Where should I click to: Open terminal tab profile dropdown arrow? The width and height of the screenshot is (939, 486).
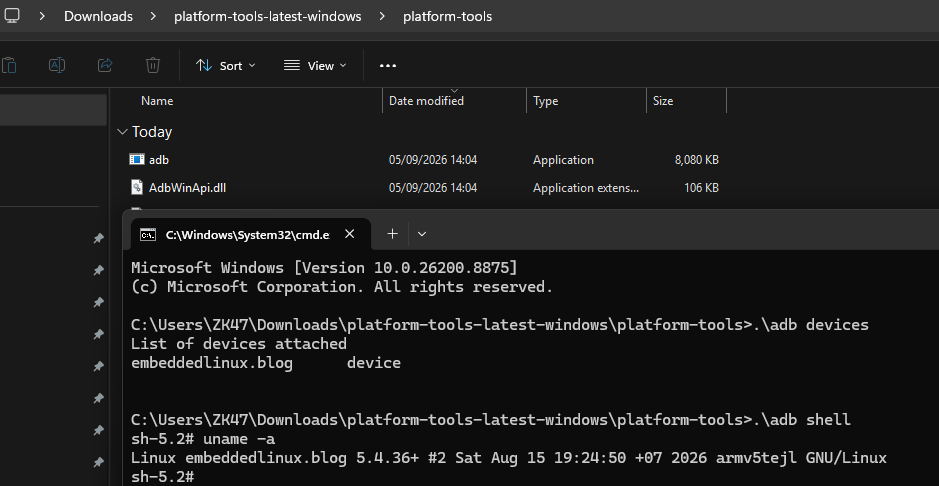point(422,234)
